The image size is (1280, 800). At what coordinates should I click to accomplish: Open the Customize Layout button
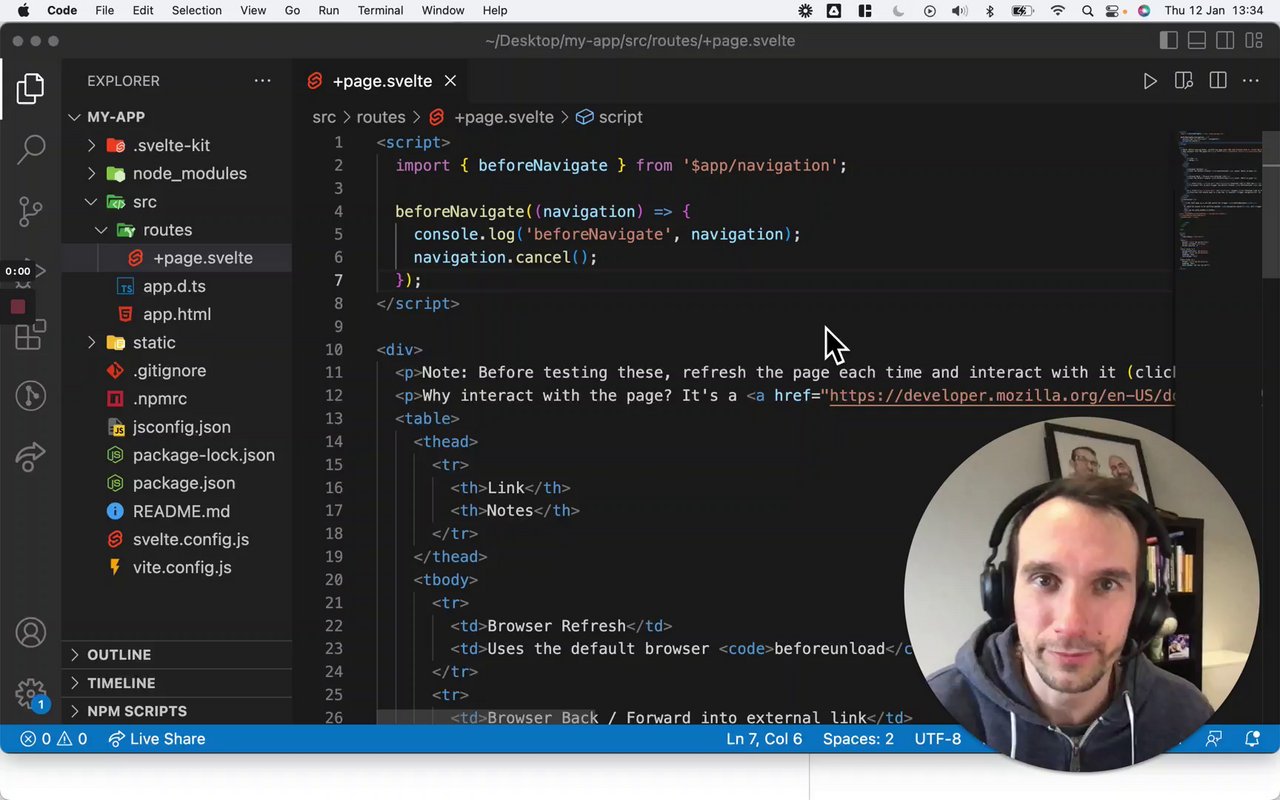(x=1253, y=41)
